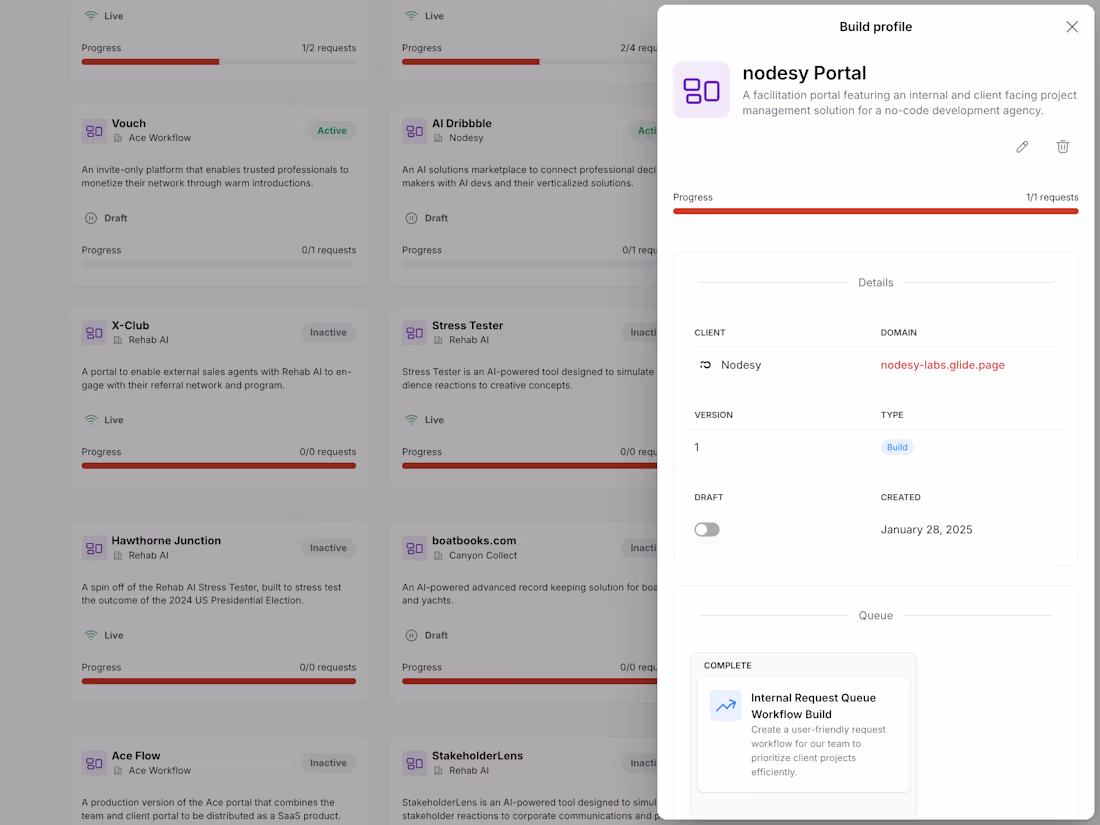Open the Hawthorne Junction card title
1100x825 pixels.
(166, 541)
